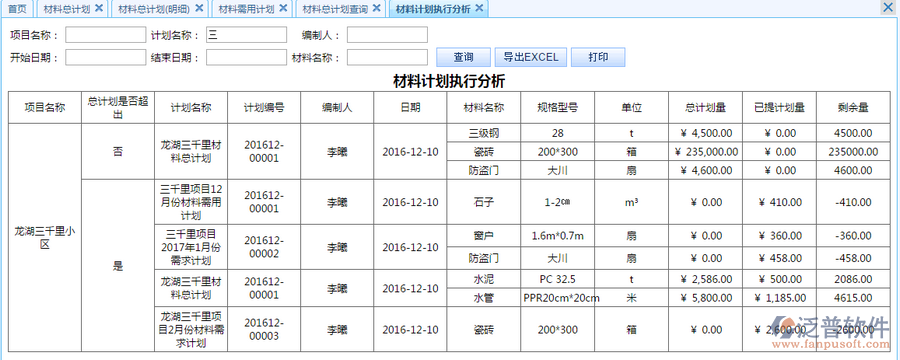The height and width of the screenshot is (360, 900).
Task: Switch to the 首页 tab
Action: 17,9
